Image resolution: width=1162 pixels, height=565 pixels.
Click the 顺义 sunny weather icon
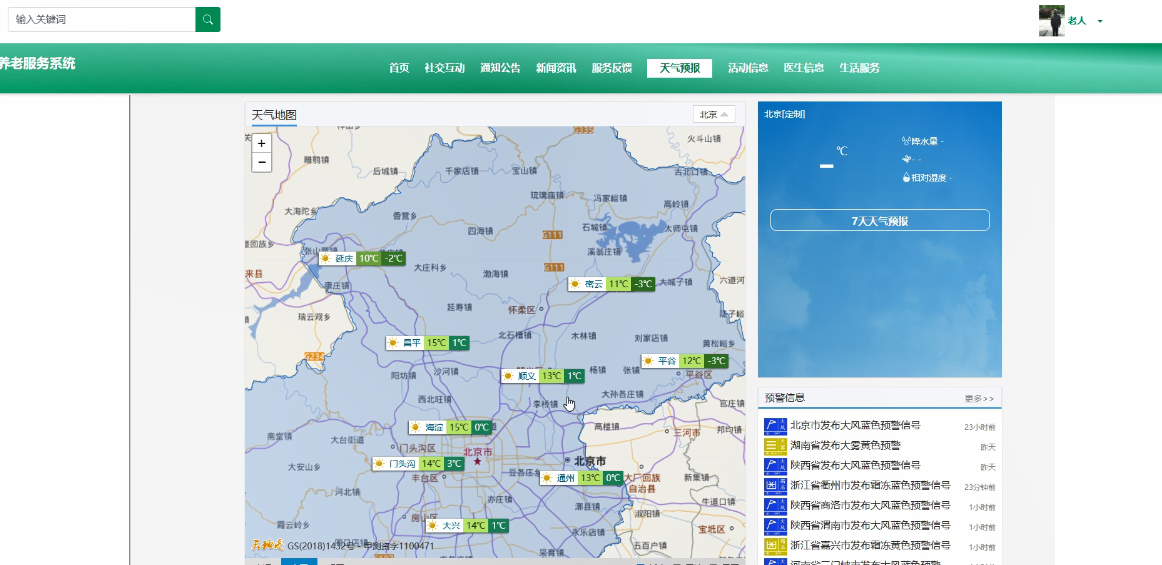(508, 377)
